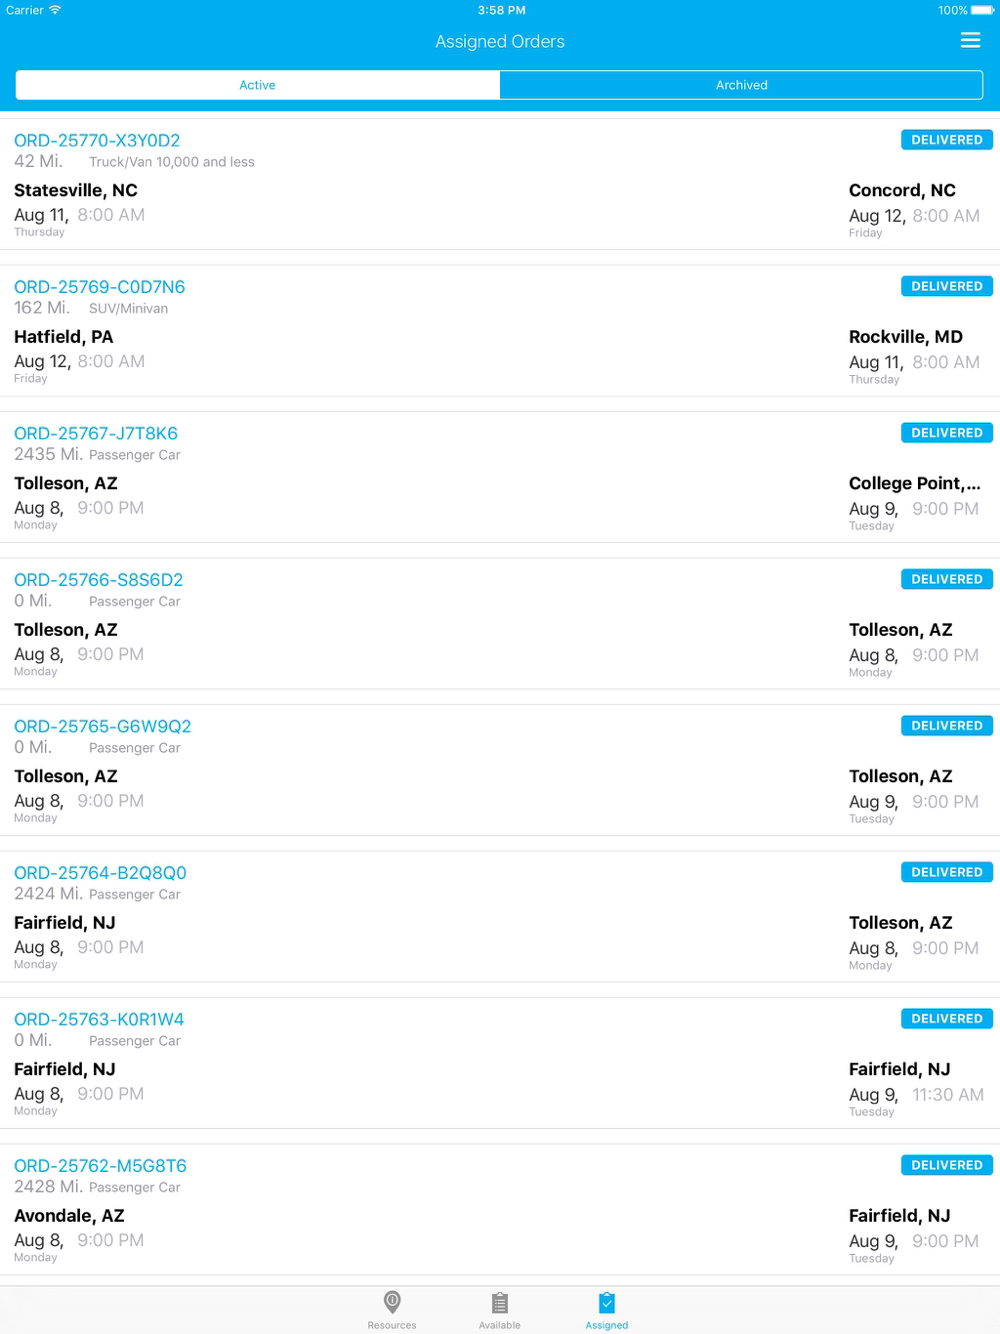Tap the Assigned Orders title

pyautogui.click(x=500, y=41)
